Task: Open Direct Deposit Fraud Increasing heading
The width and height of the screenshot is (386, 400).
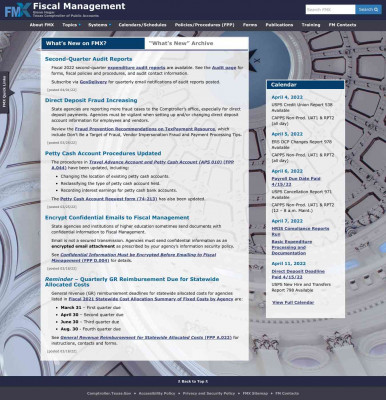Action: [91, 100]
